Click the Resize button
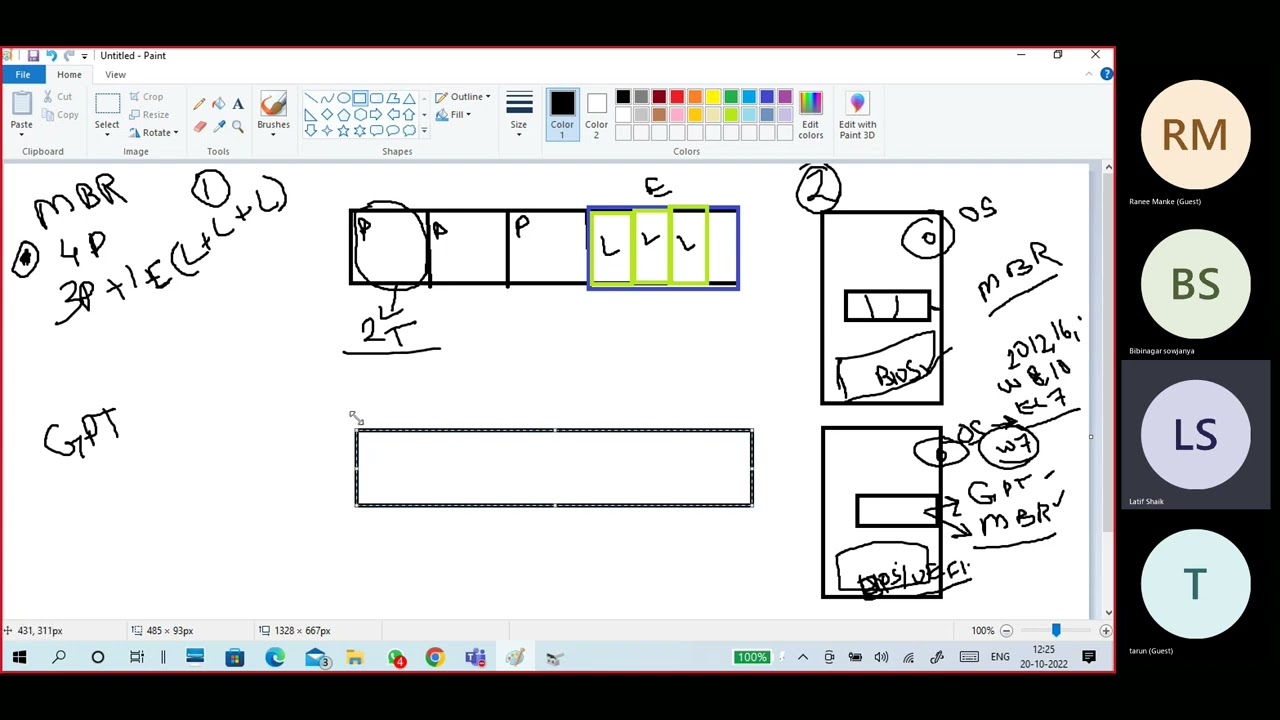This screenshot has height=720, width=1280. click(148, 115)
